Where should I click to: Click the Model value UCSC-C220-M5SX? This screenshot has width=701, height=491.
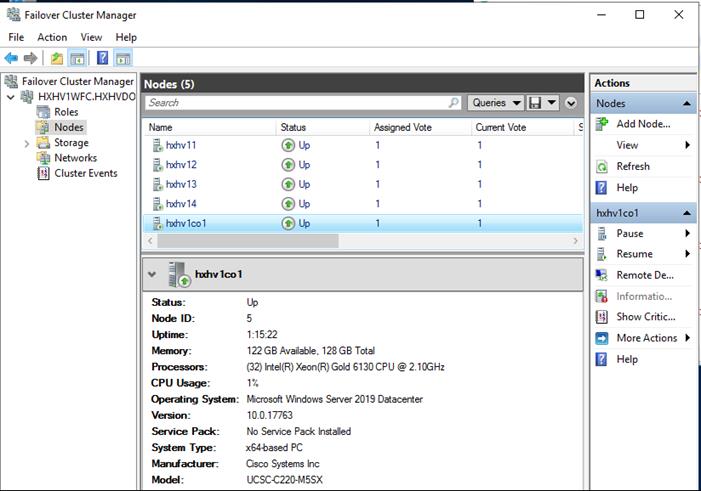pyautogui.click(x=284, y=480)
